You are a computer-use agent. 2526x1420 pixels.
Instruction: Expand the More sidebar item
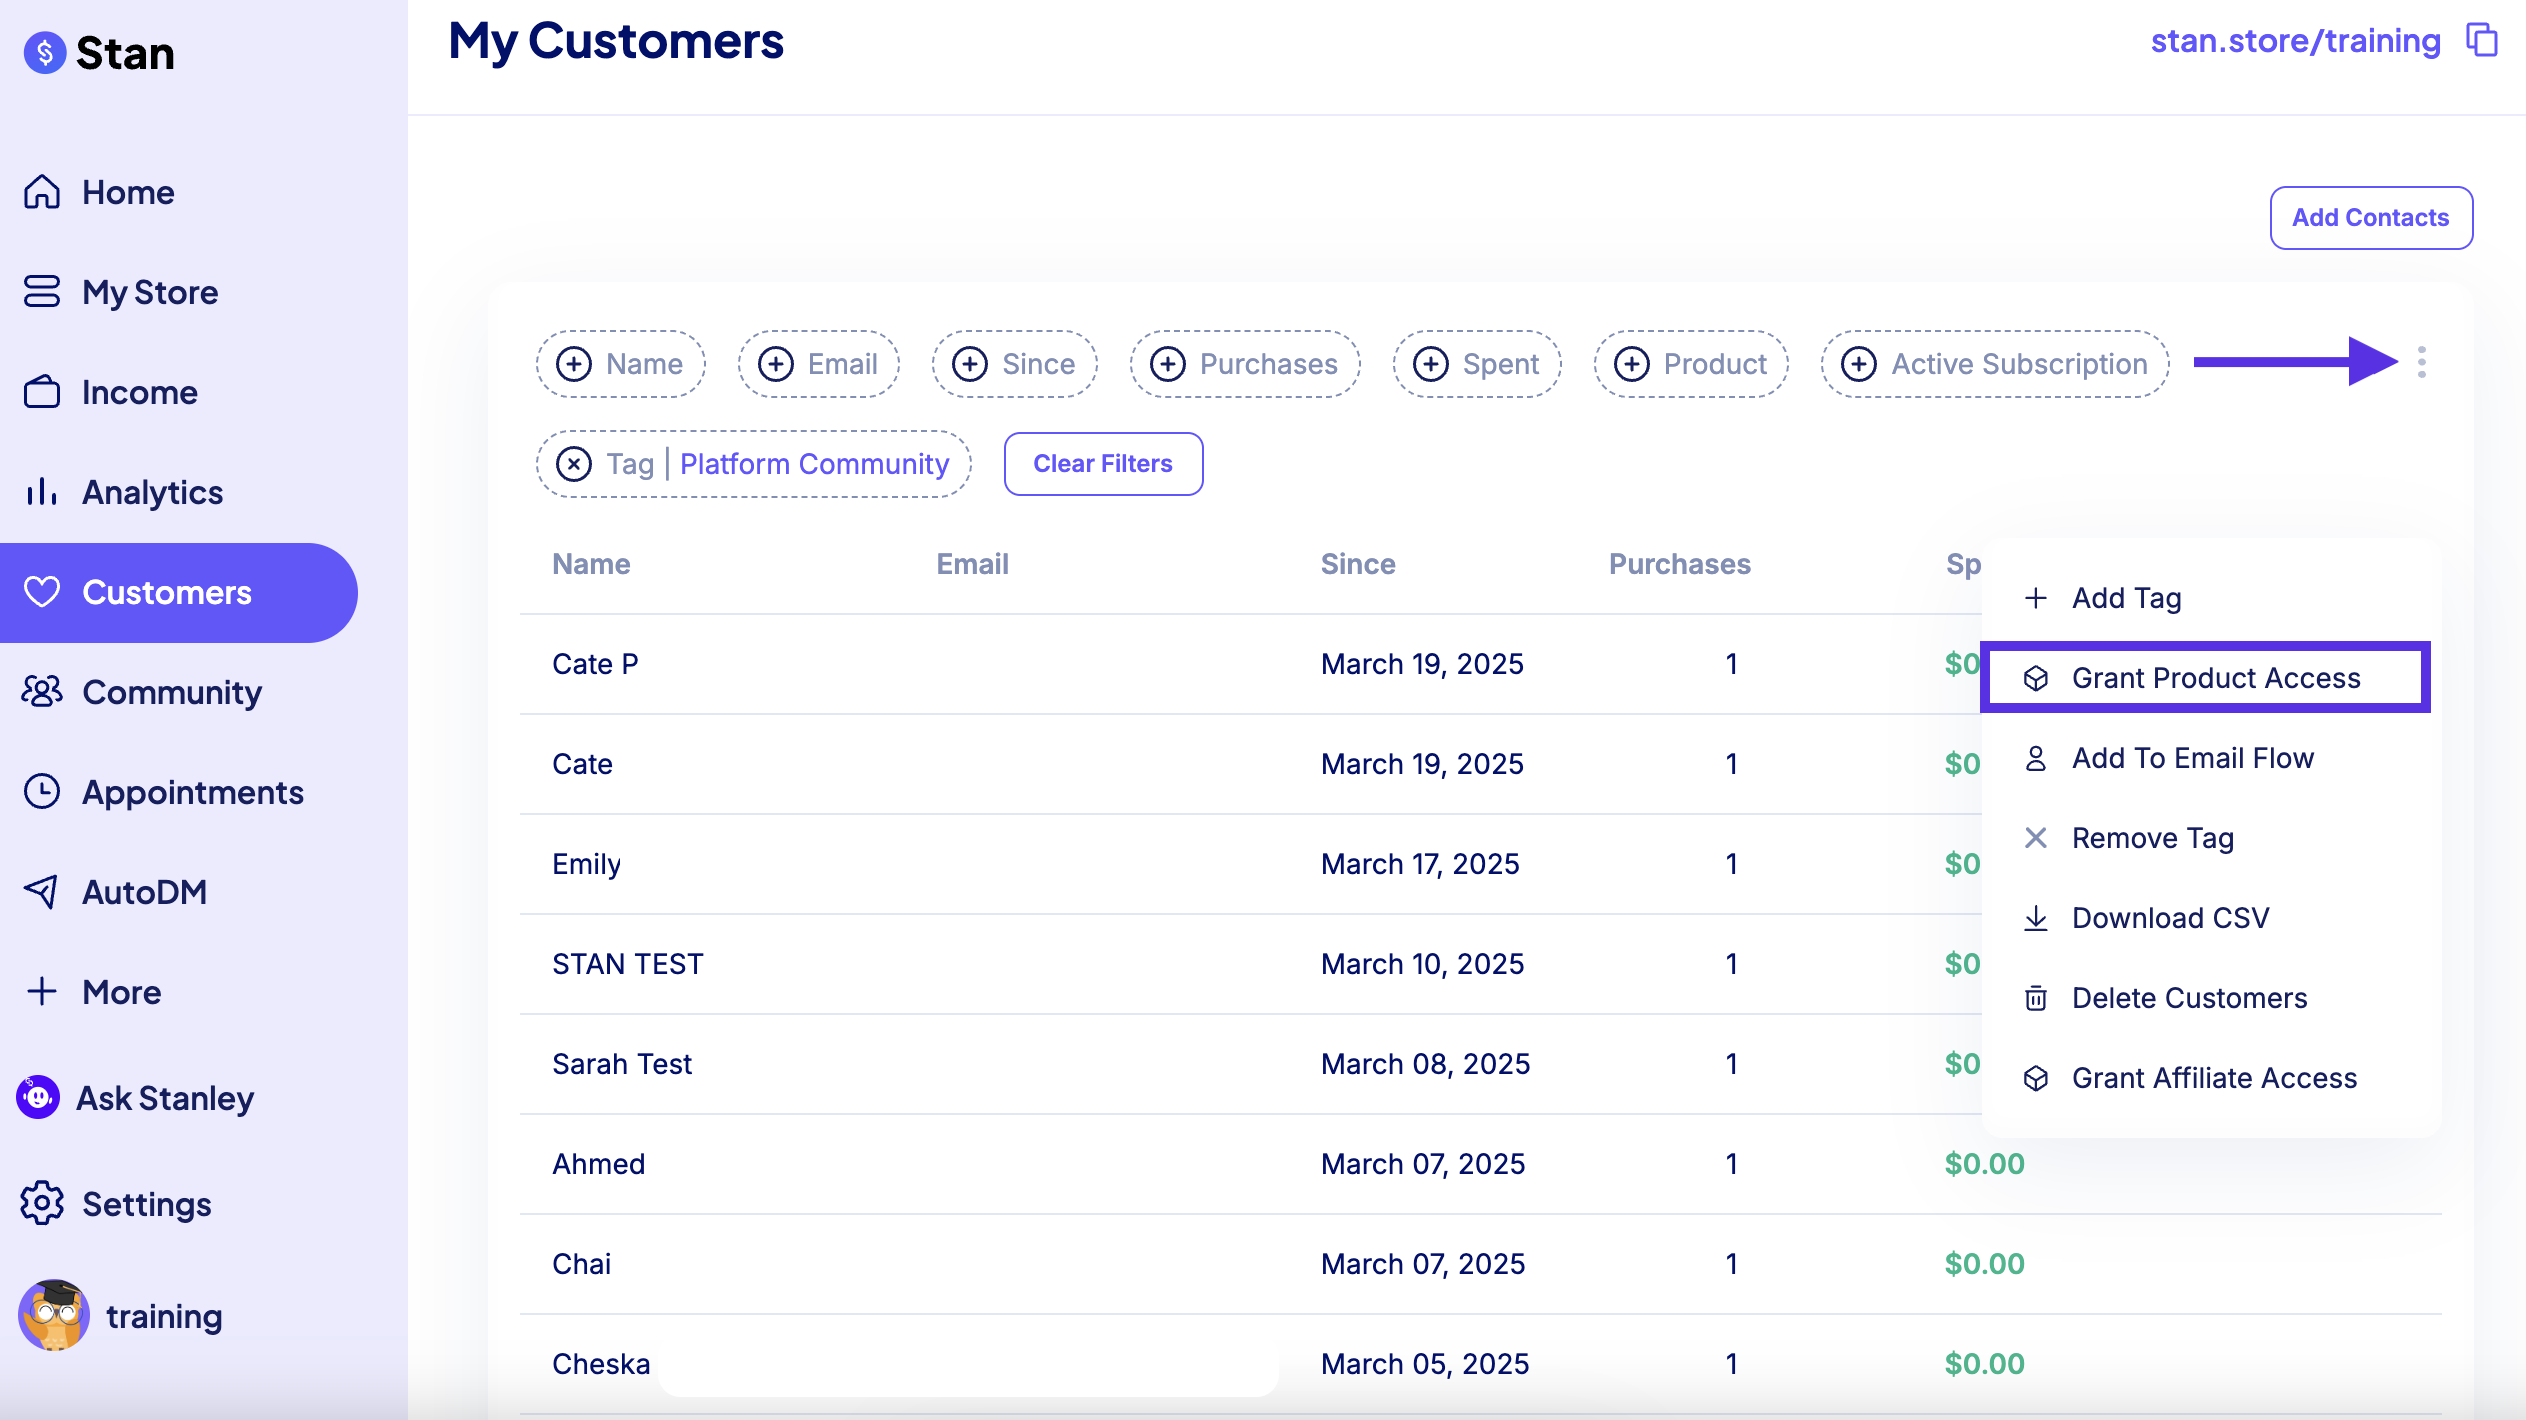coord(92,992)
